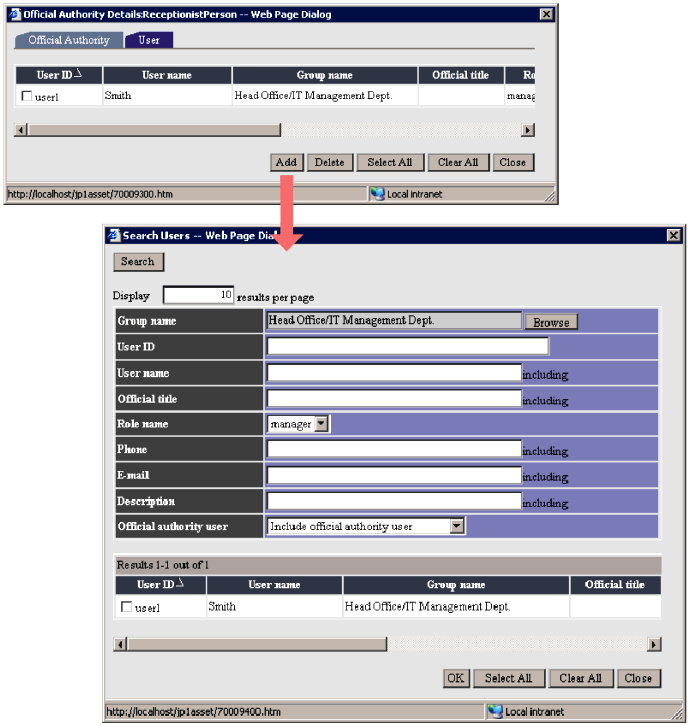
Task: Click the Group name field in search form
Action: click(x=394, y=320)
